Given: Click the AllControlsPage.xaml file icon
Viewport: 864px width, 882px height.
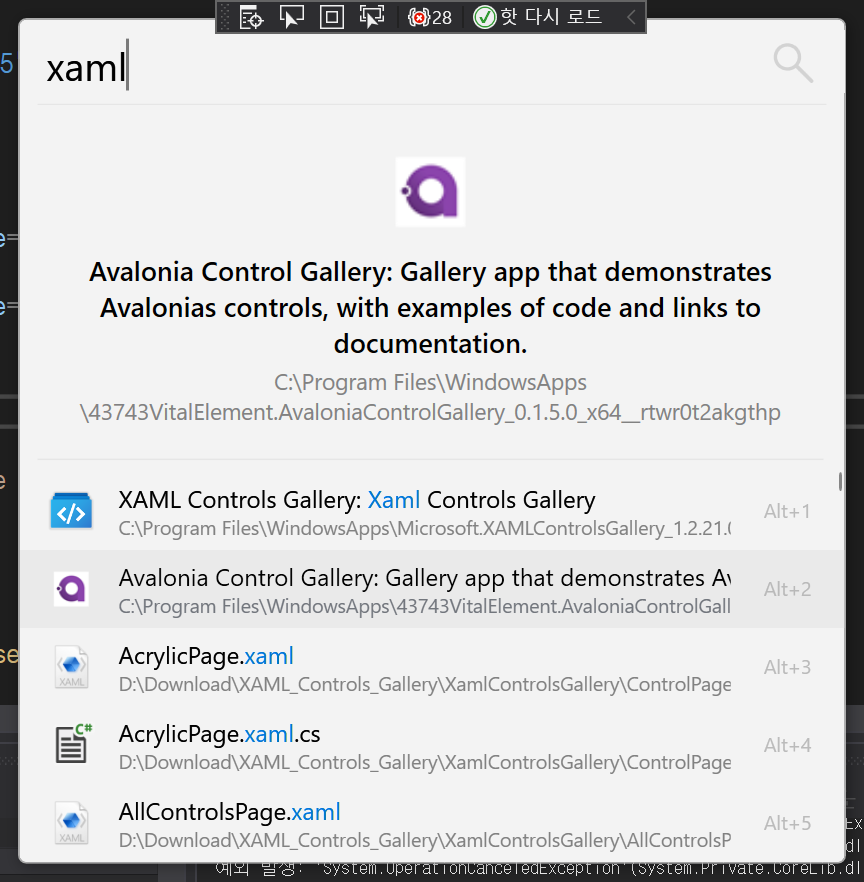Looking at the screenshot, I should [x=71, y=823].
